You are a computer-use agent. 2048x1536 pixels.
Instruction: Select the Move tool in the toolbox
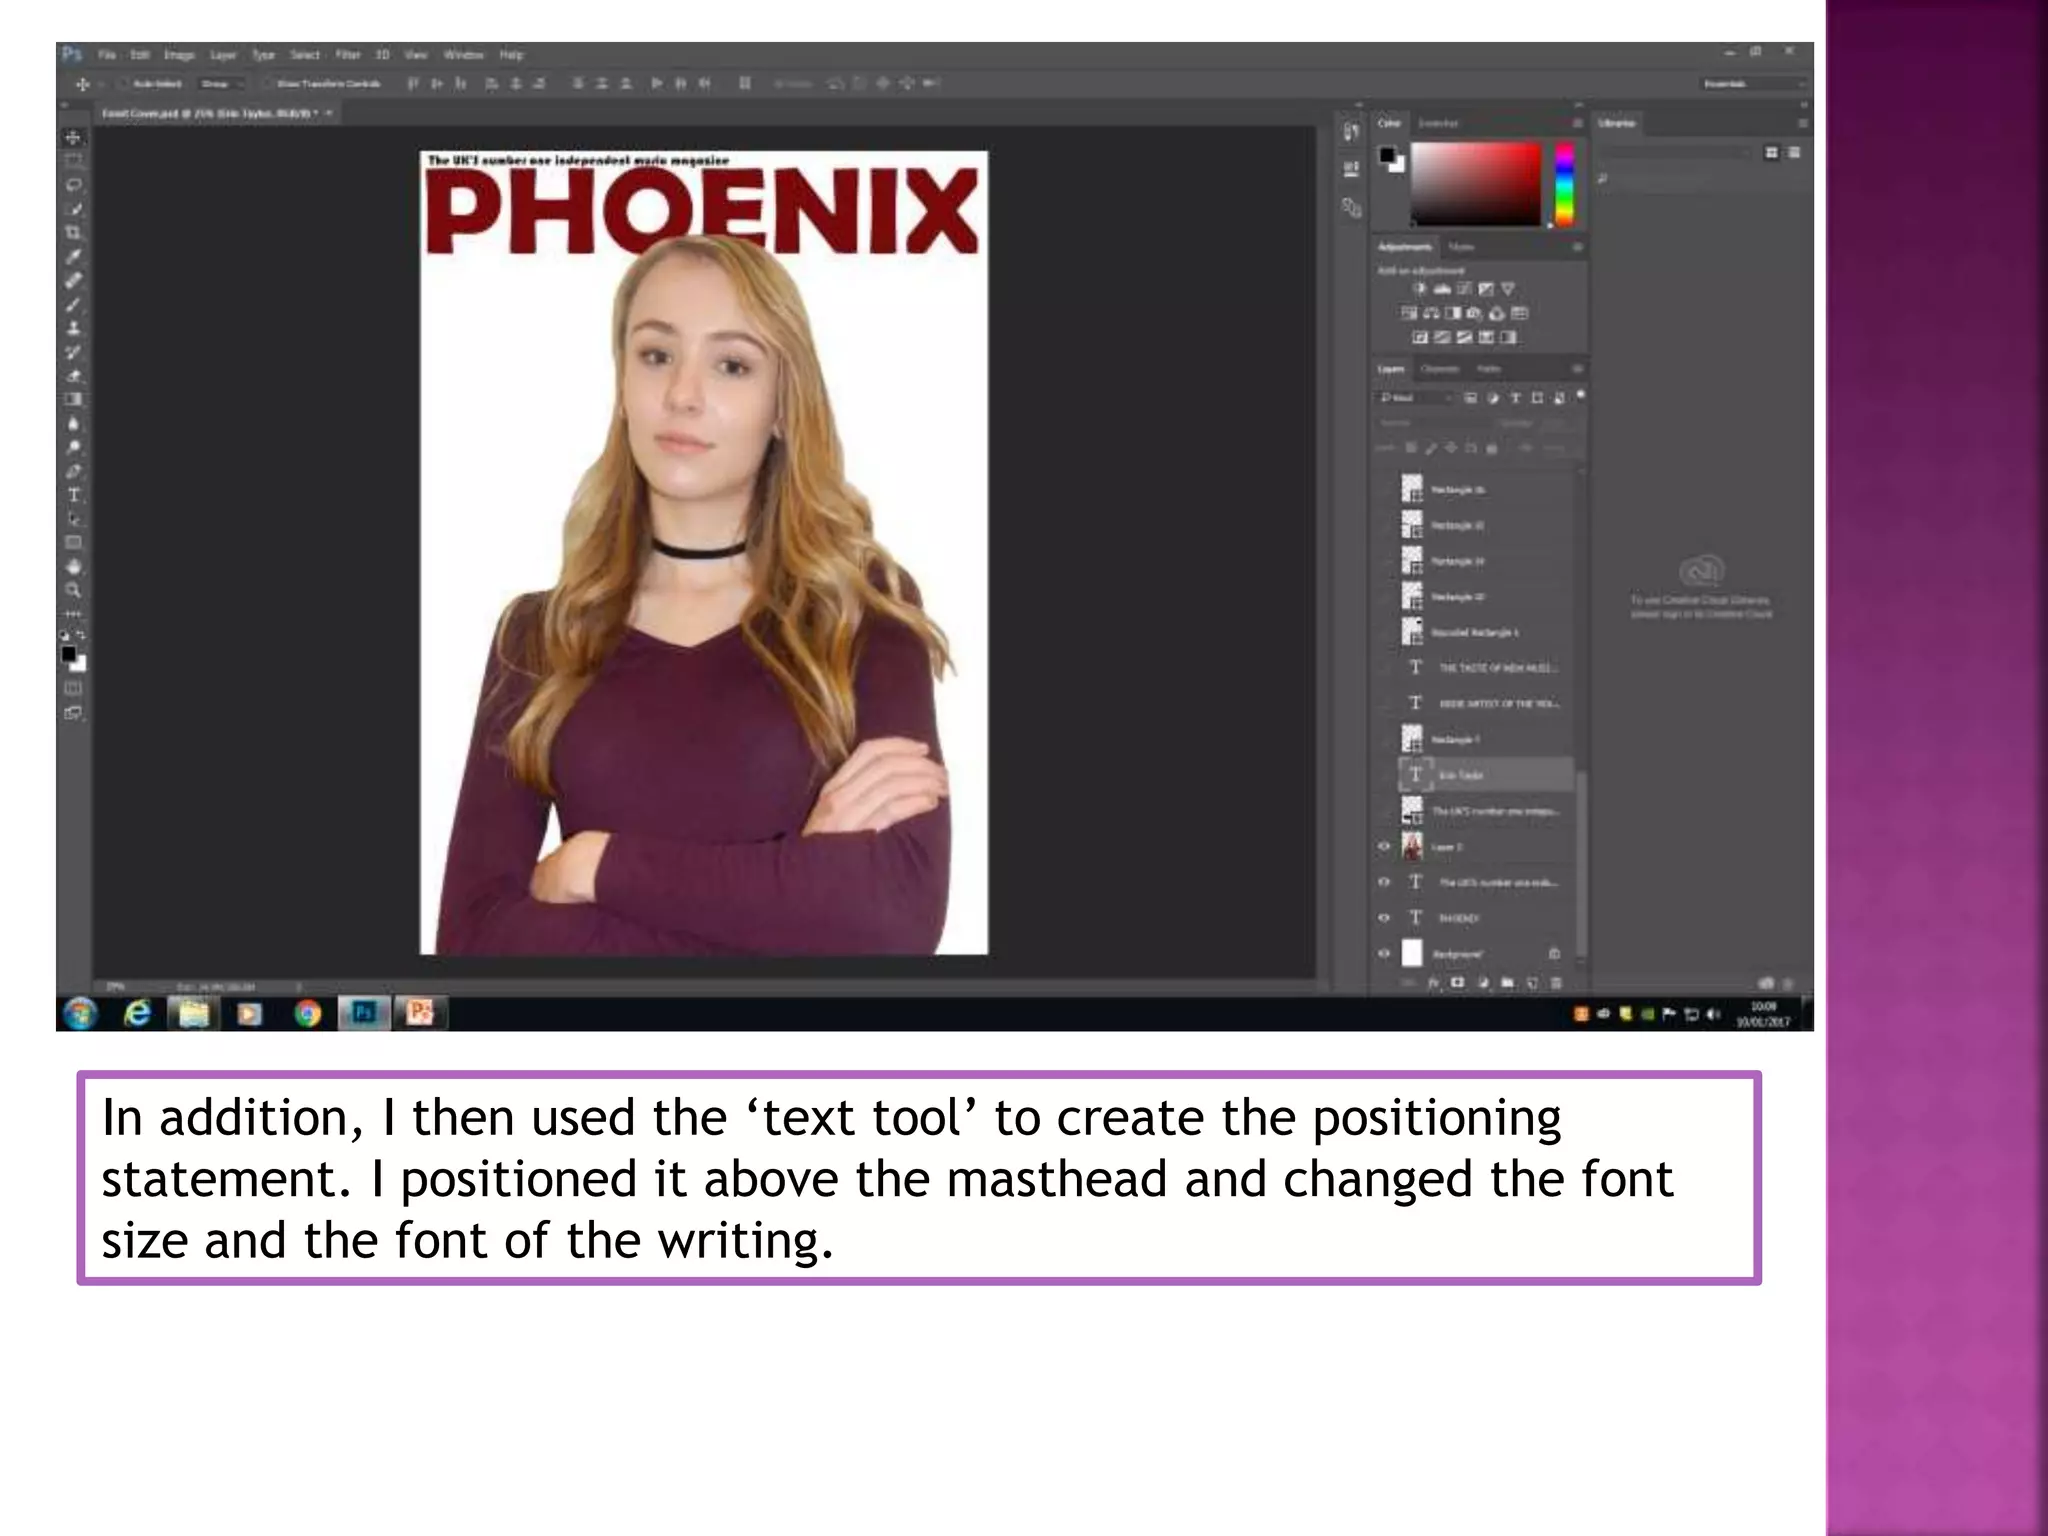[x=73, y=138]
